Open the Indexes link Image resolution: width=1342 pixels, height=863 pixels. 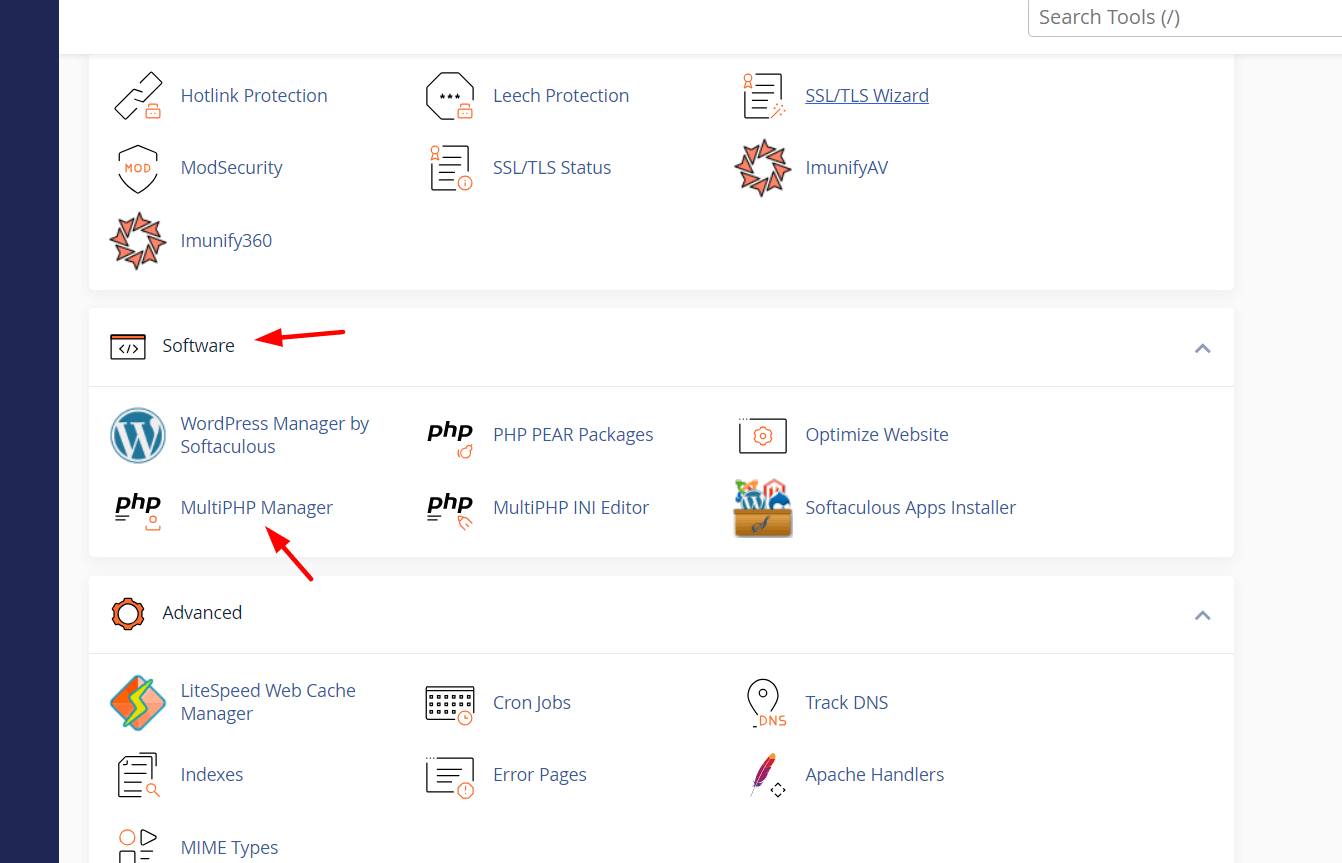pyautogui.click(x=212, y=775)
